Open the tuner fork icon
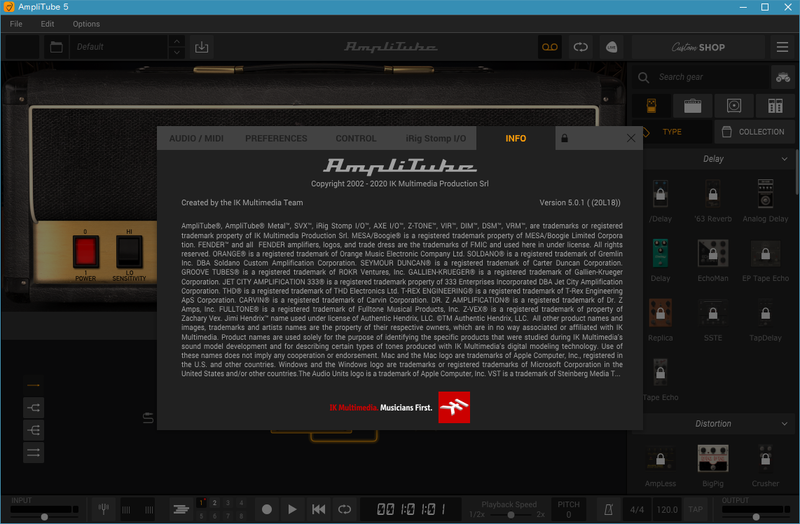This screenshot has height=524, width=800. click(x=104, y=509)
